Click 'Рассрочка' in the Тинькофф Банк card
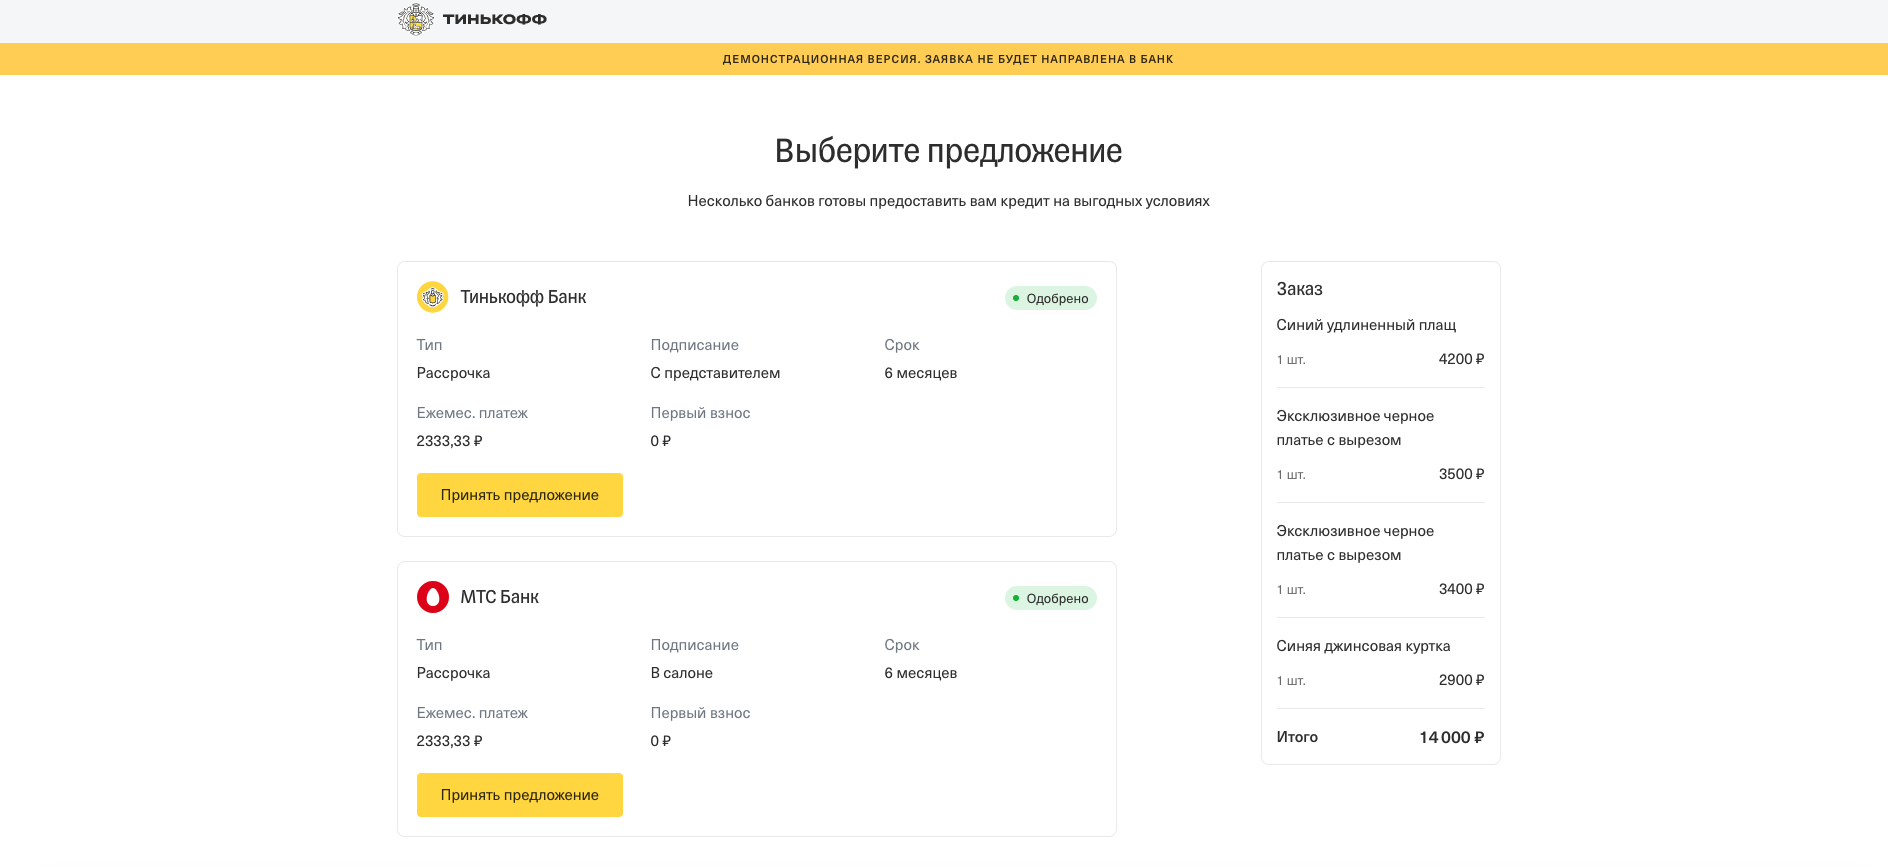The image size is (1888, 867). pyautogui.click(x=453, y=373)
